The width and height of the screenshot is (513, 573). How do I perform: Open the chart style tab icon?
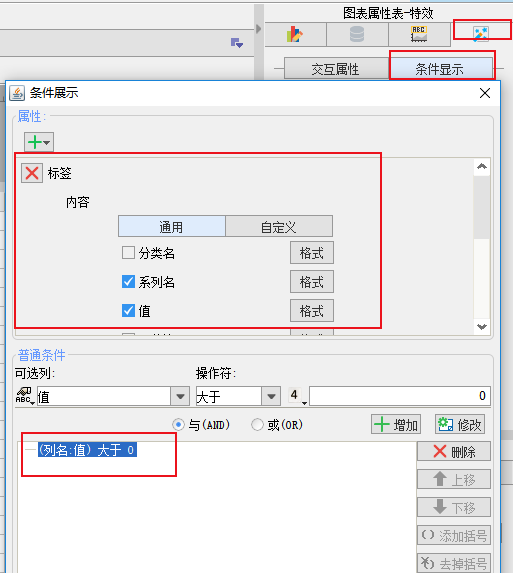coord(419,34)
